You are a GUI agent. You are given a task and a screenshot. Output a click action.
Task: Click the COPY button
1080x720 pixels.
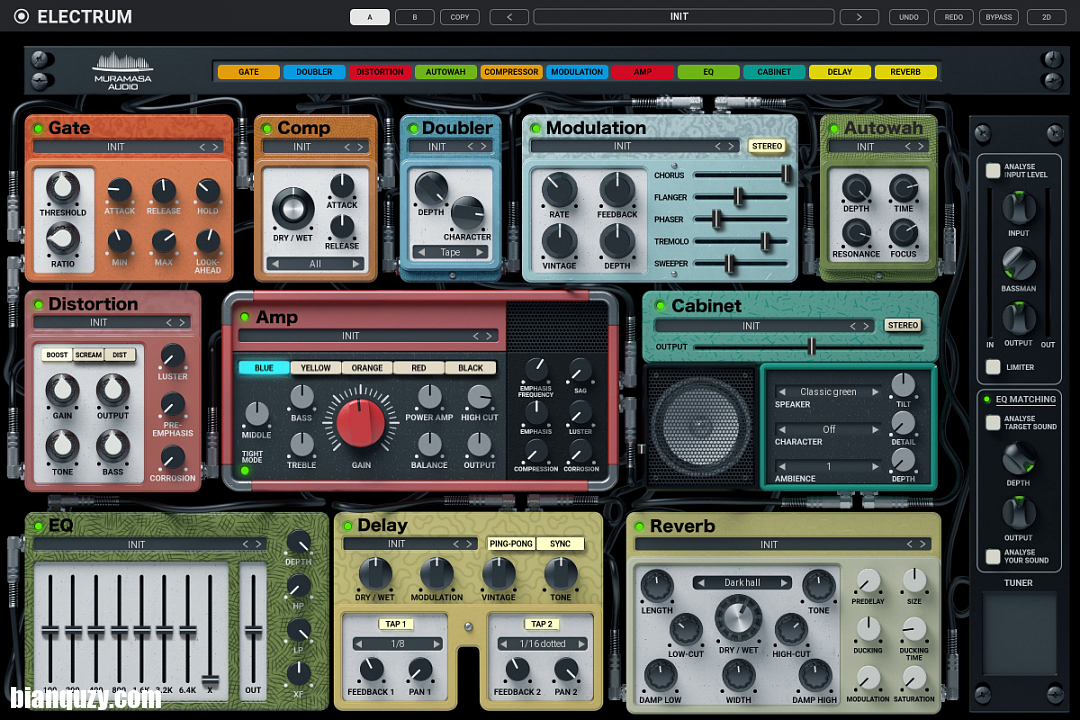coord(459,17)
